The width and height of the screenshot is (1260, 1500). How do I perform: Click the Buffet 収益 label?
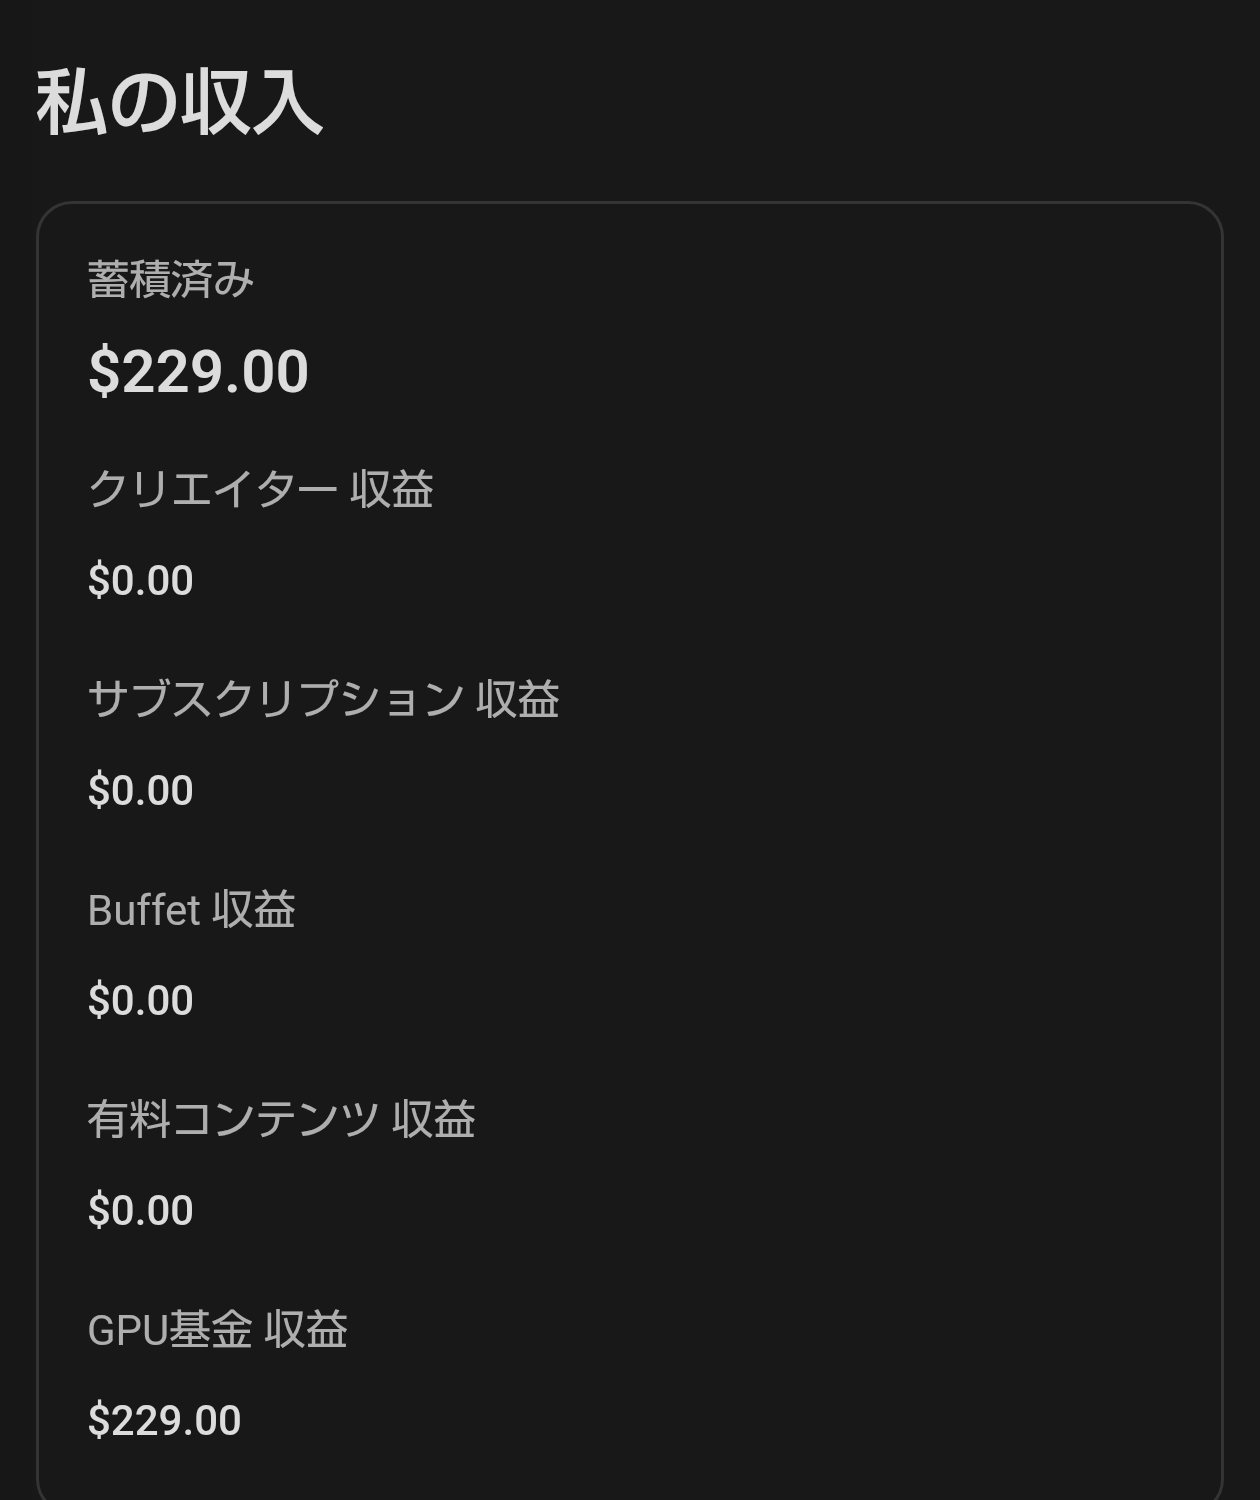coord(191,910)
